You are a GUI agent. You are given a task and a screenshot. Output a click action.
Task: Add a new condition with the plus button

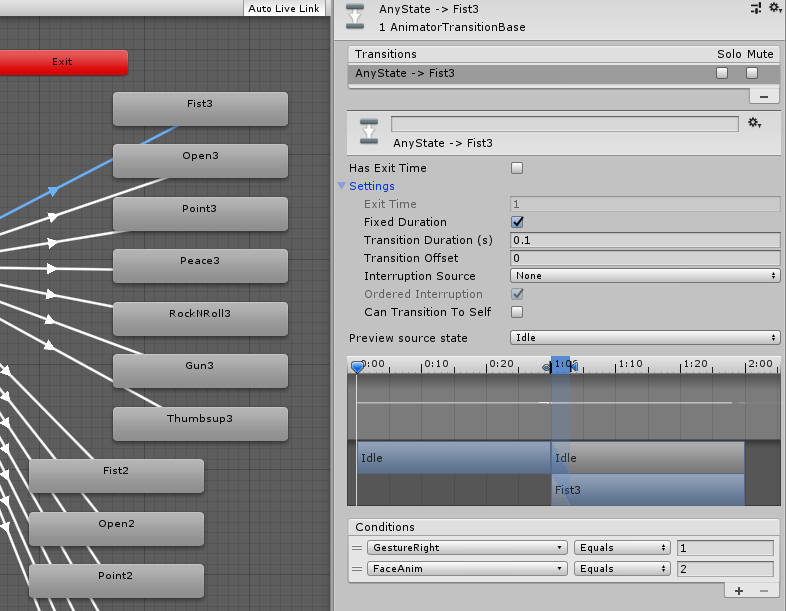pos(739,591)
